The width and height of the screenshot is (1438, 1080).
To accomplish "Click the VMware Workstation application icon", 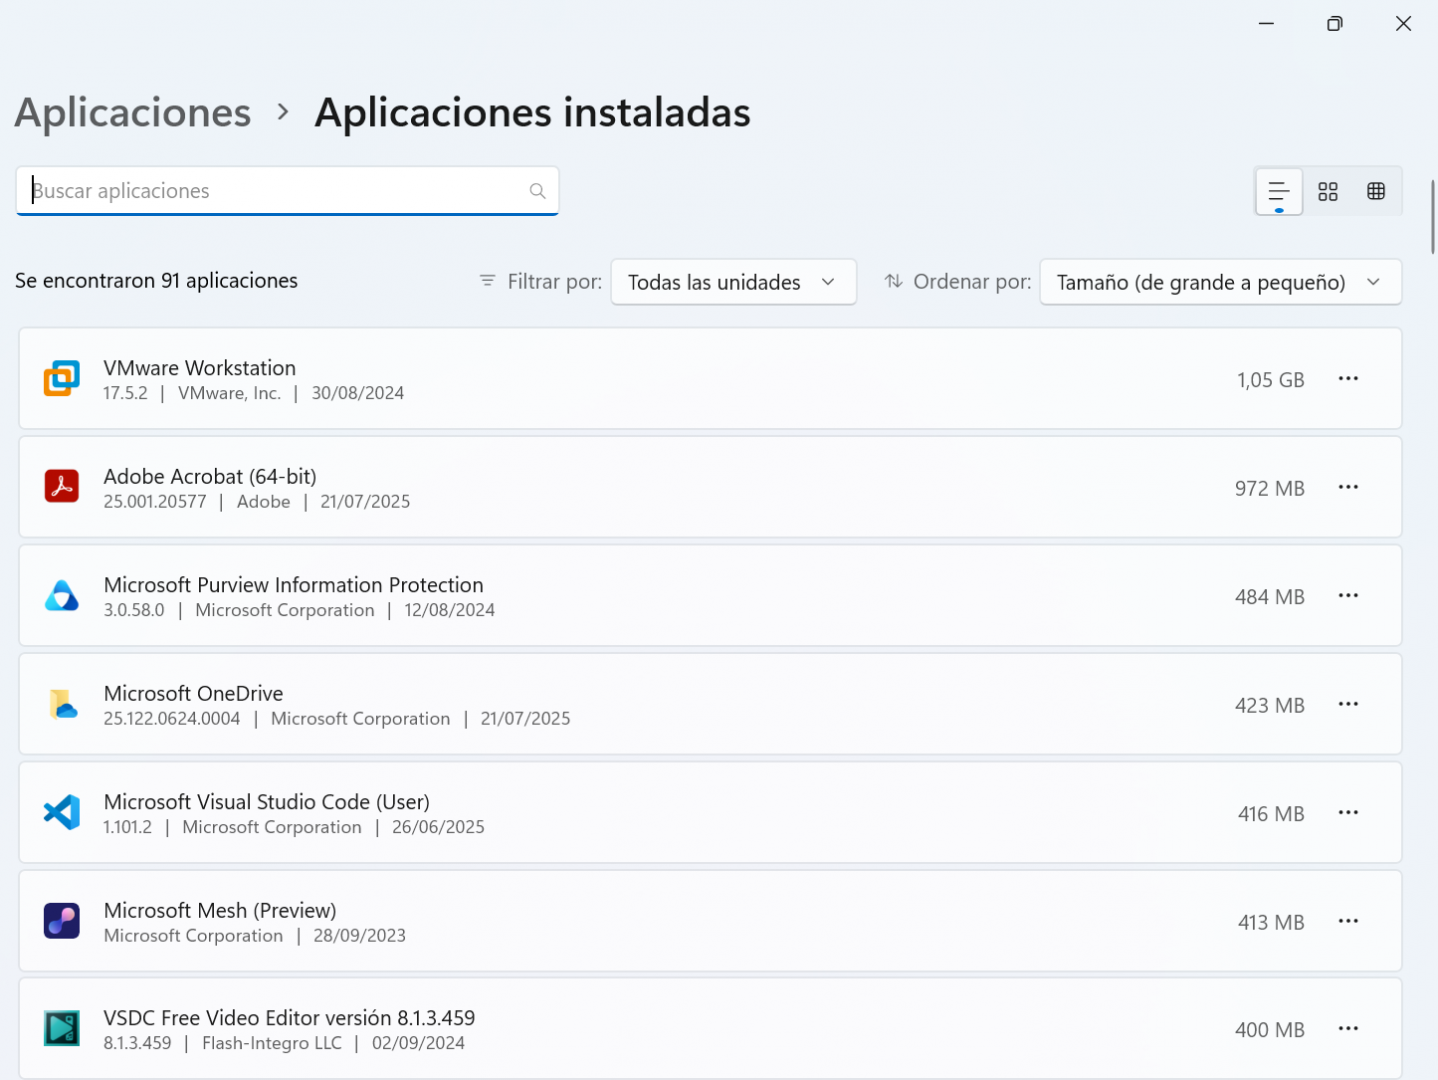I will point(62,378).
